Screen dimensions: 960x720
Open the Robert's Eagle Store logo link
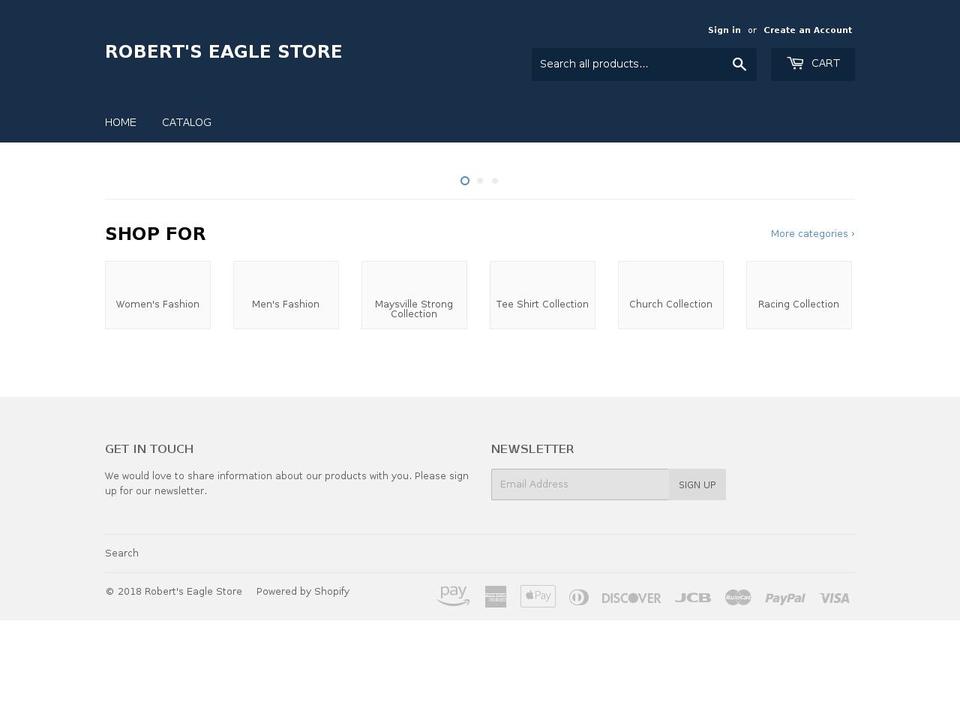223,51
